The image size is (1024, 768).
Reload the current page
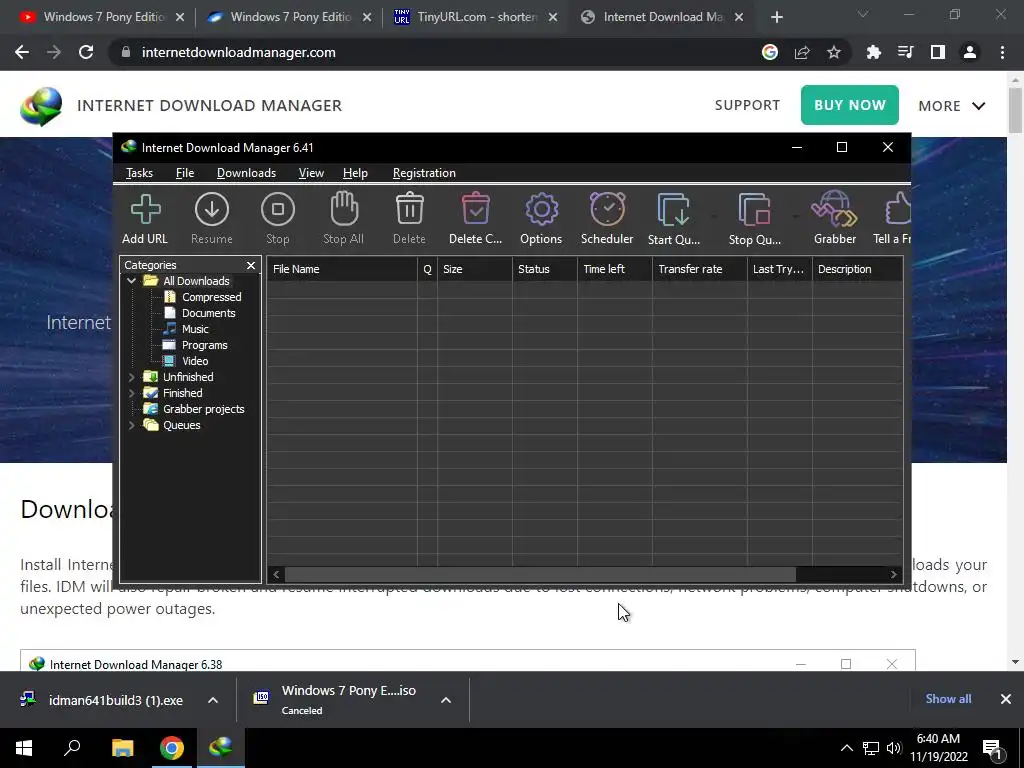pos(86,52)
